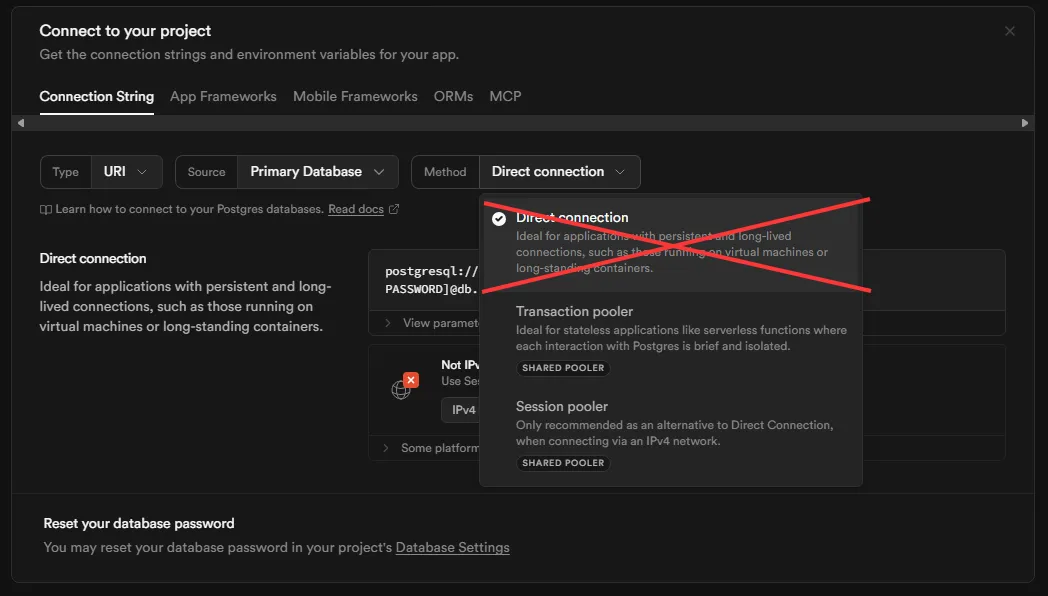Click the checkmark icon beside Direct connection option
Screen dimensions: 1048x596
coord(499,219)
